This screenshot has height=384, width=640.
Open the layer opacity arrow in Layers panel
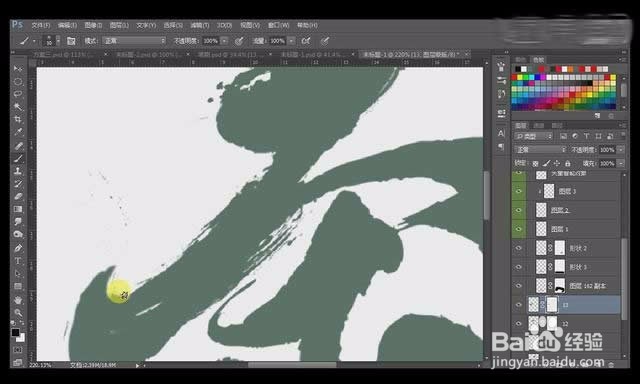[620, 150]
